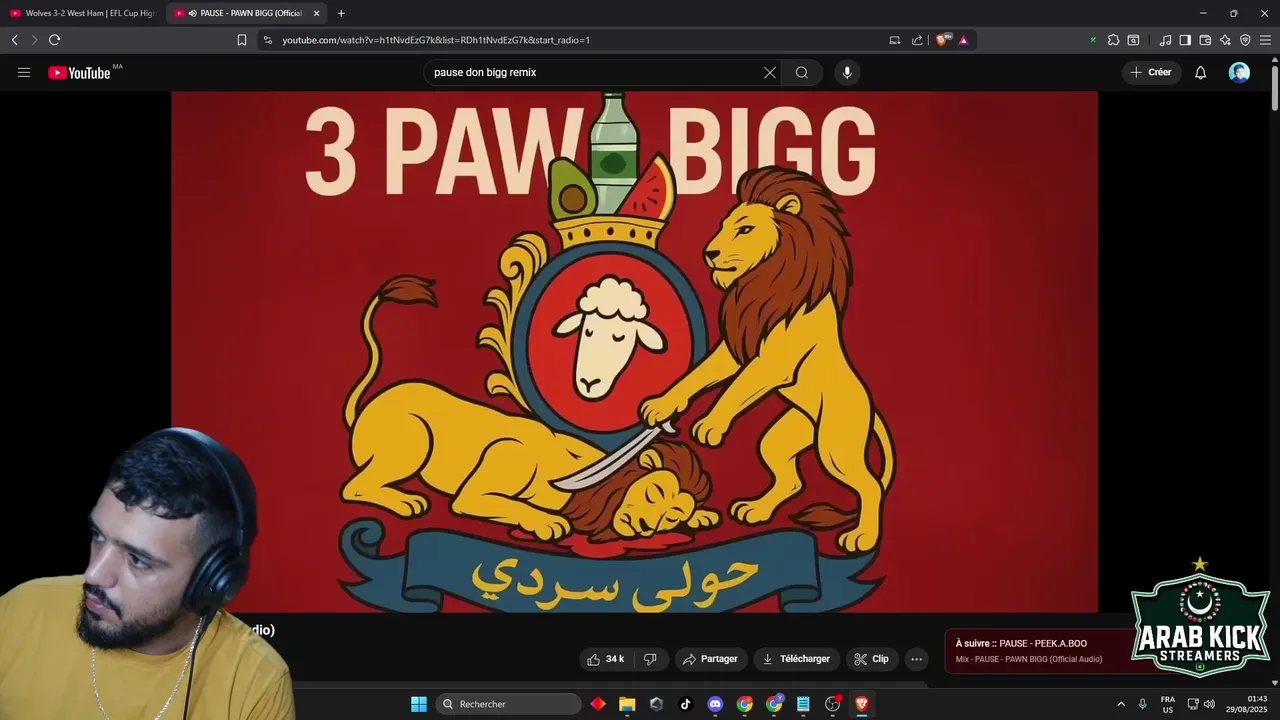Open a new browser tab
Viewport: 1280px width, 720px height.
pos(341,13)
